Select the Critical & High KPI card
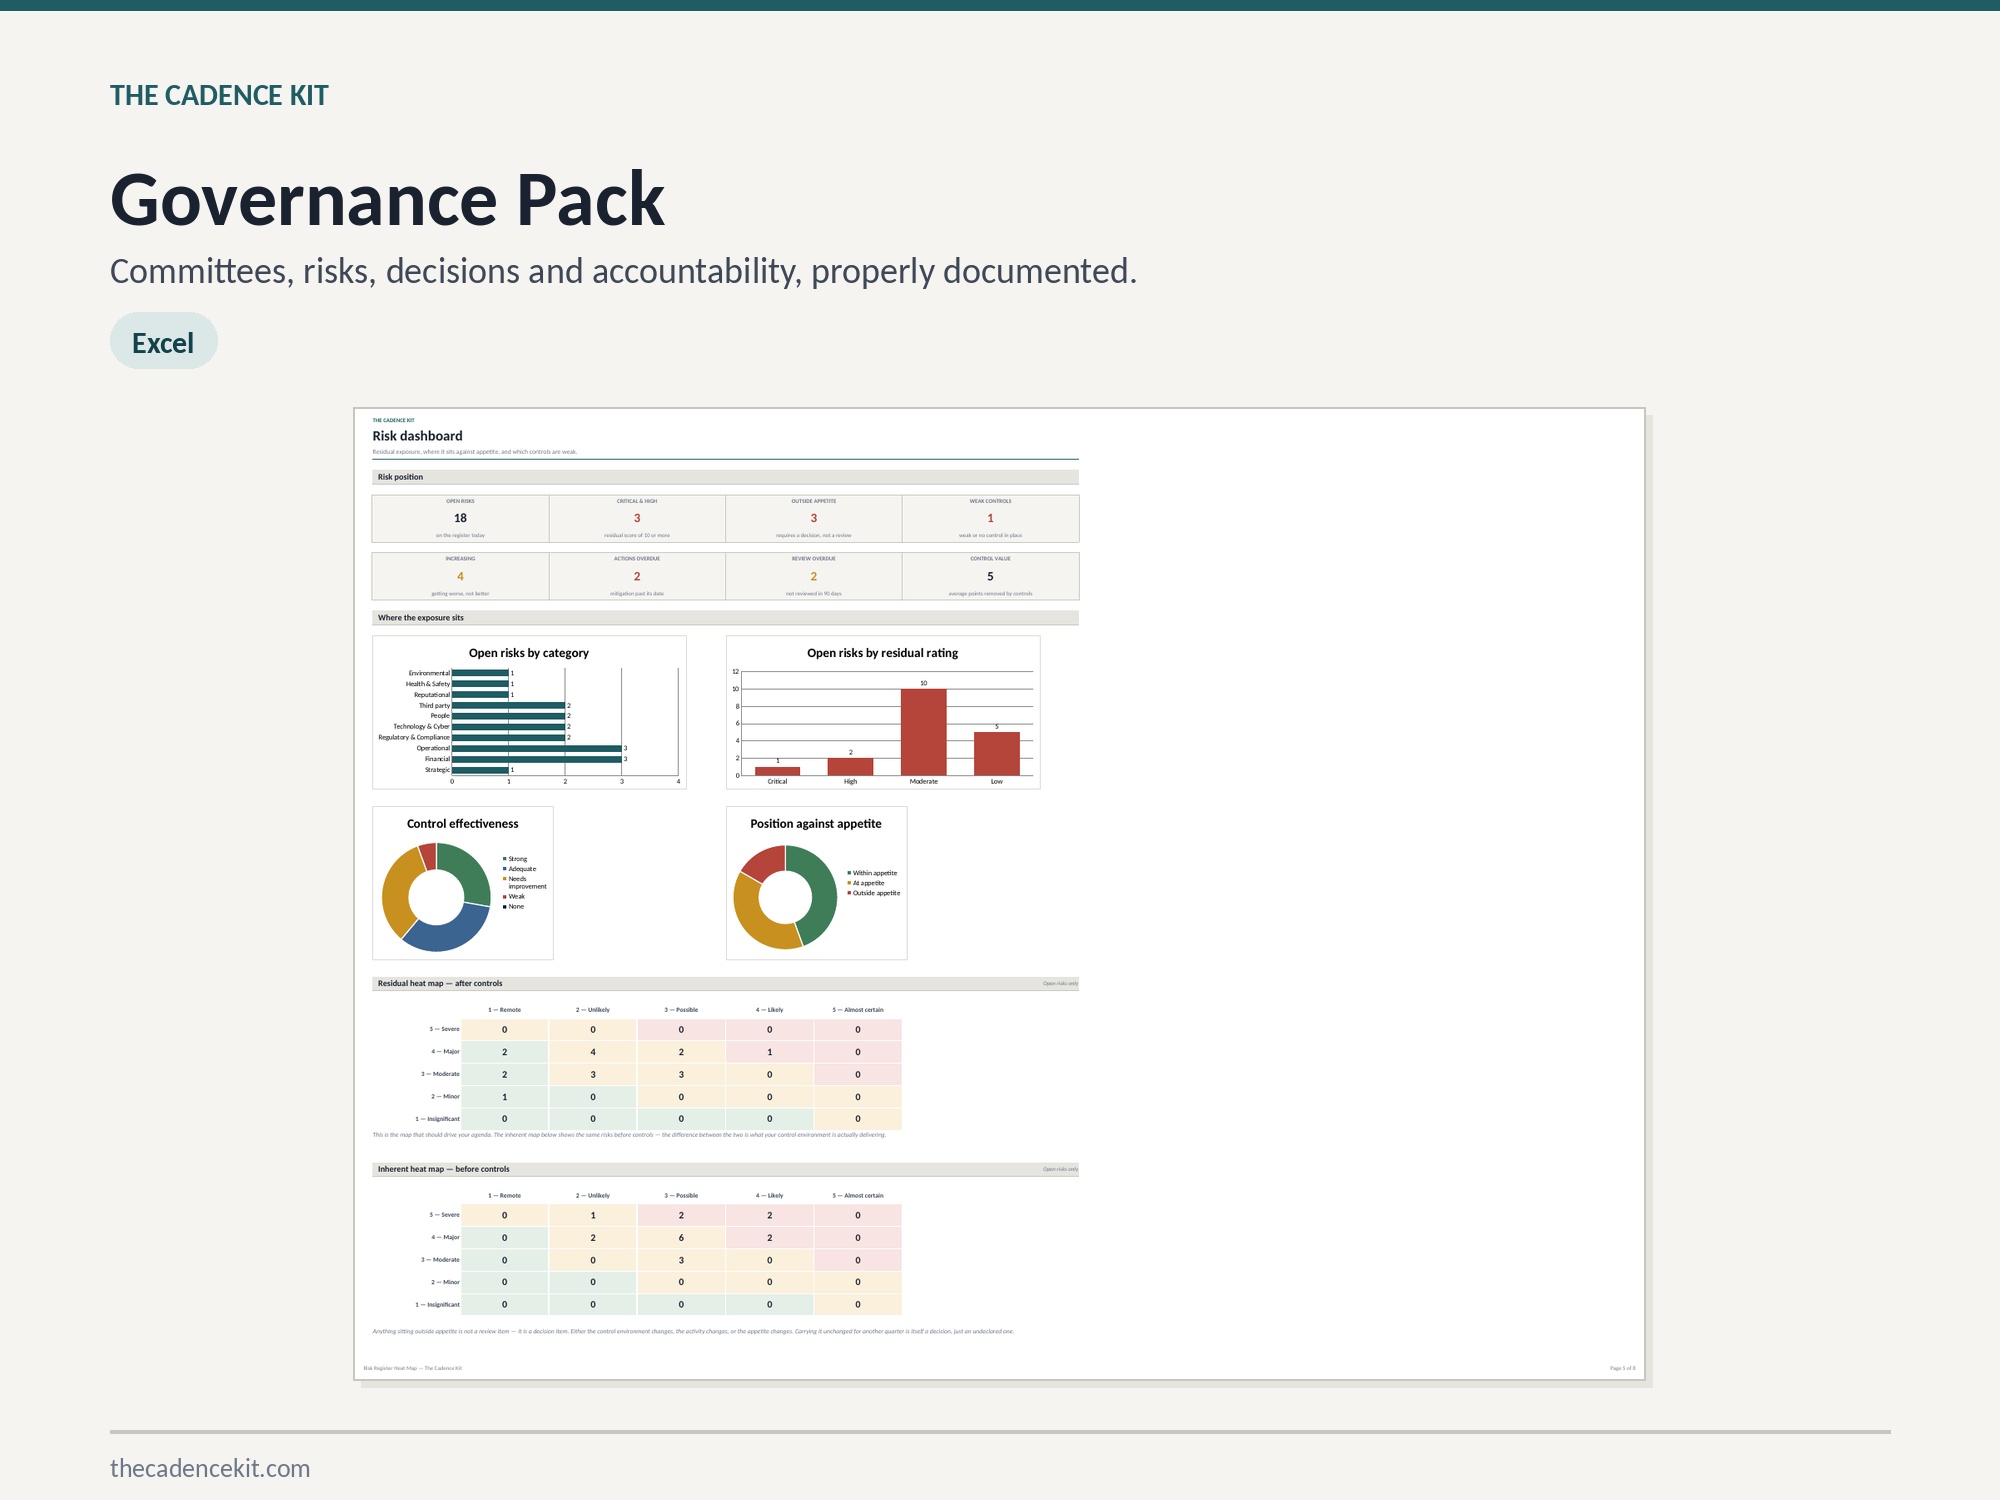The width and height of the screenshot is (2000, 1500). click(637, 519)
